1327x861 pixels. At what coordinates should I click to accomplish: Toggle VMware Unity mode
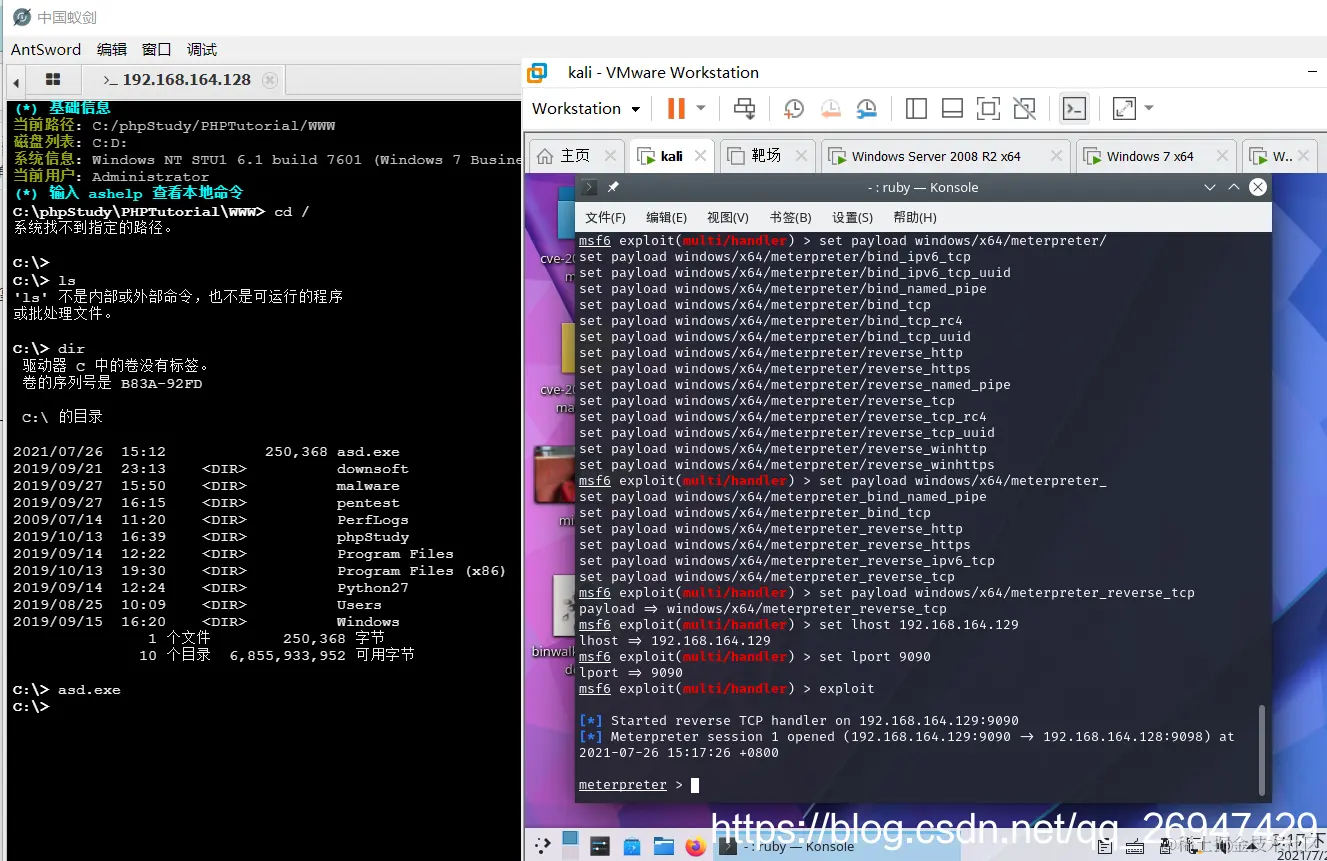click(1024, 108)
